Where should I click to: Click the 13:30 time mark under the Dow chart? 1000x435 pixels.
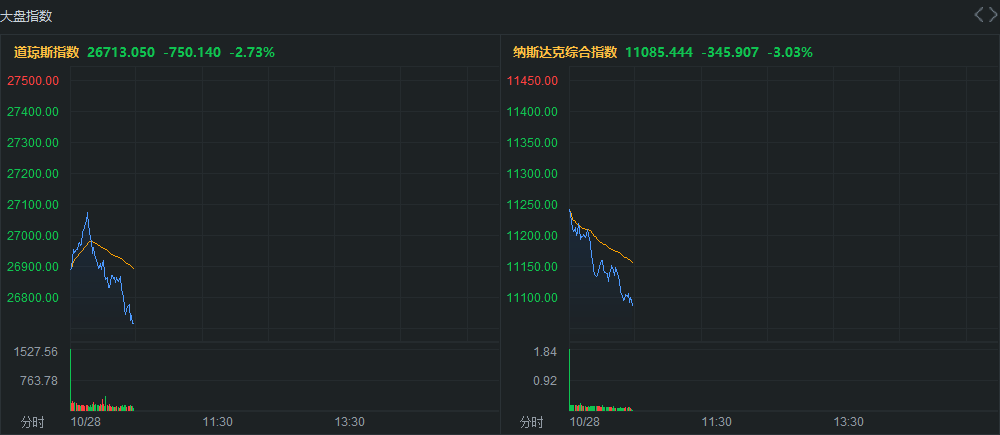(349, 422)
